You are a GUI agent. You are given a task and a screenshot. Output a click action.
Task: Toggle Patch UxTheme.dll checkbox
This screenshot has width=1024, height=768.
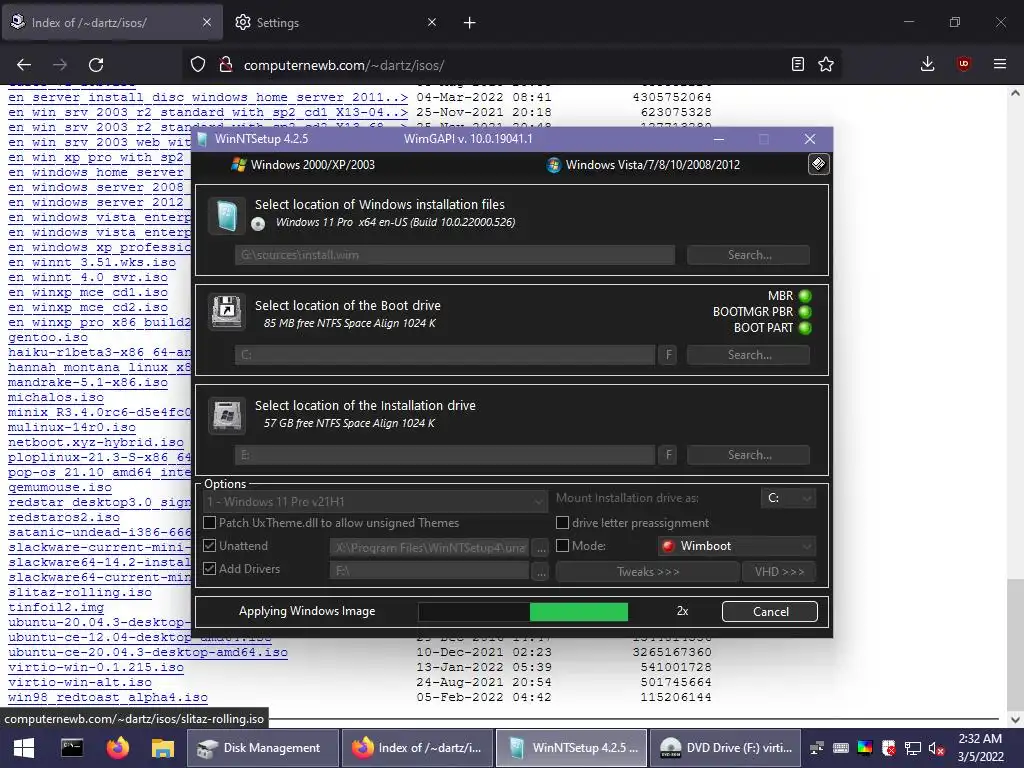210,522
